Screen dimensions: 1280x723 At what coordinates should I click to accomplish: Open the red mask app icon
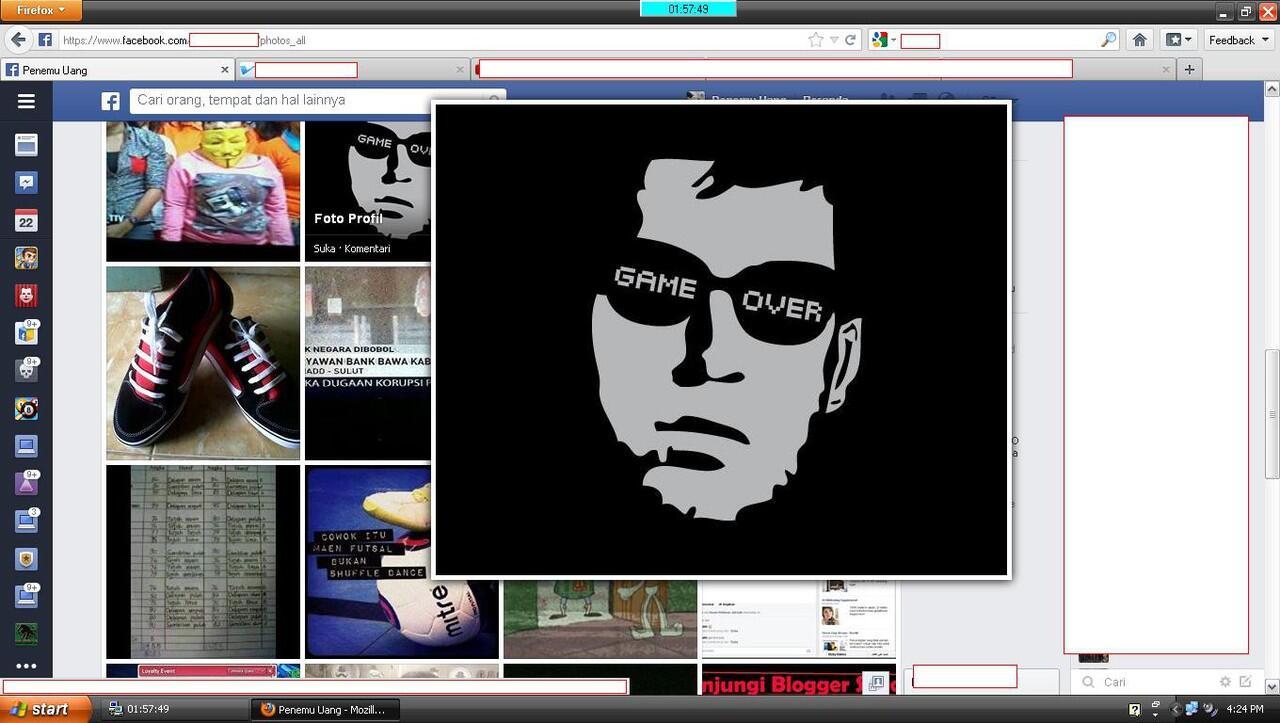26,295
